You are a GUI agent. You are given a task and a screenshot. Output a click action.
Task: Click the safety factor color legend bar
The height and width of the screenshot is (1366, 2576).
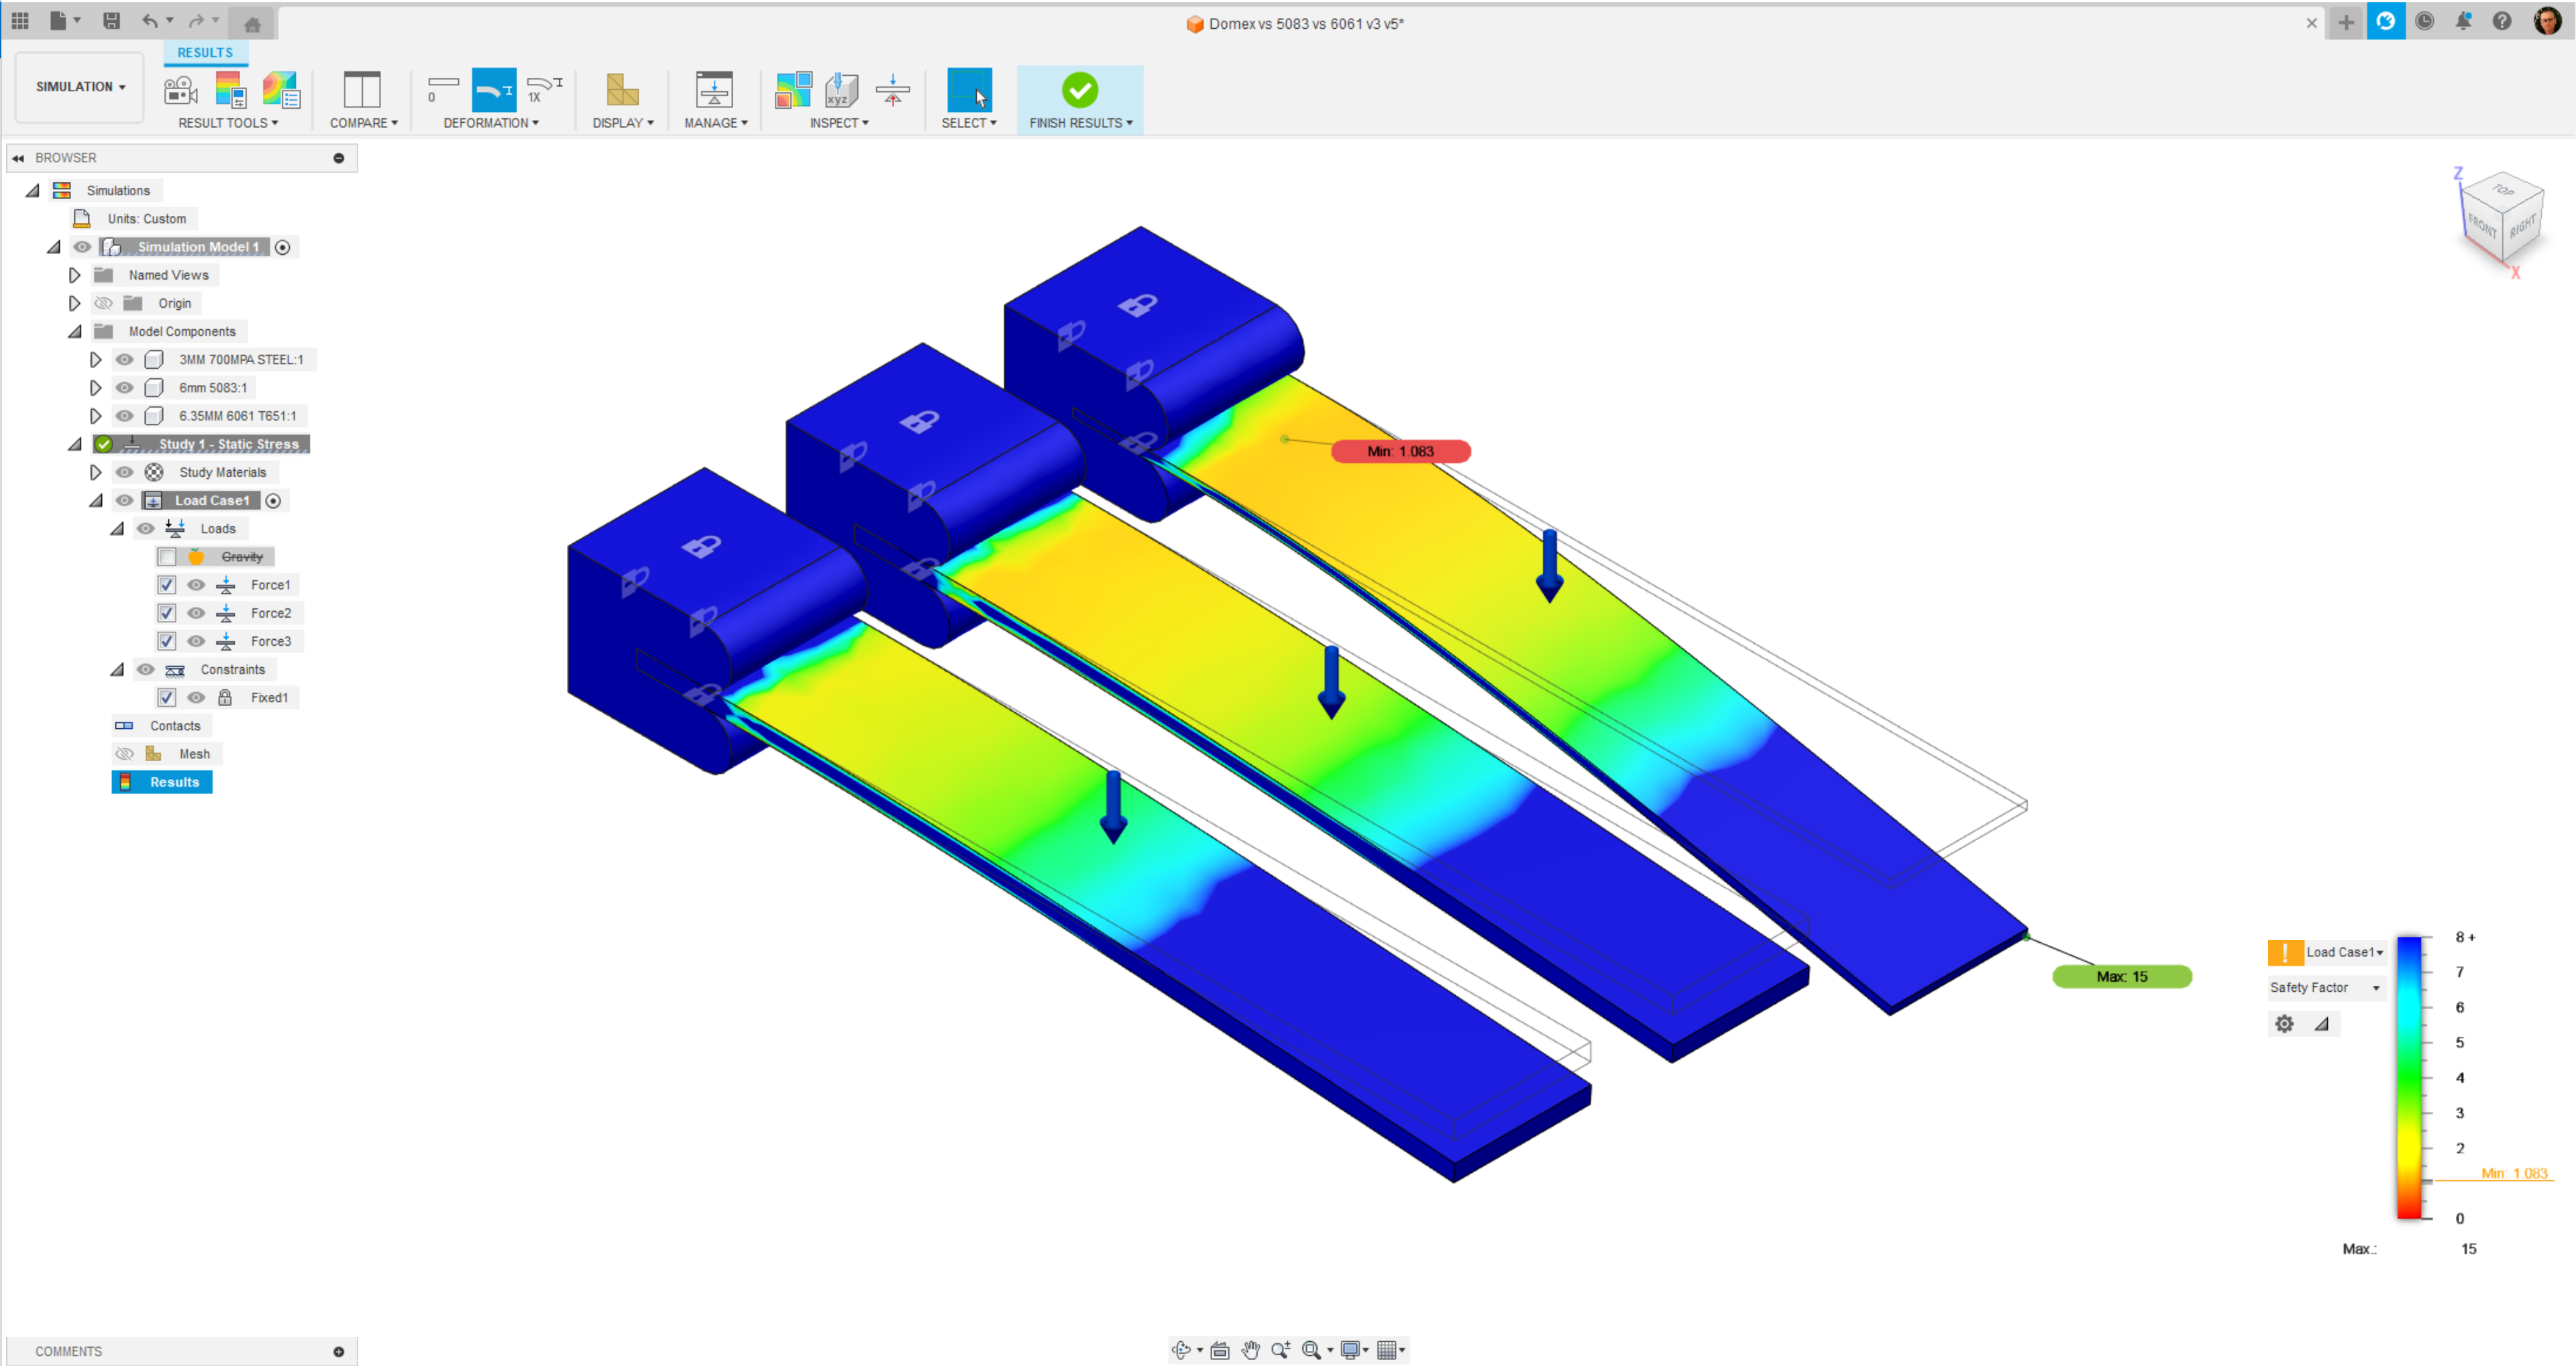pyautogui.click(x=2409, y=1077)
